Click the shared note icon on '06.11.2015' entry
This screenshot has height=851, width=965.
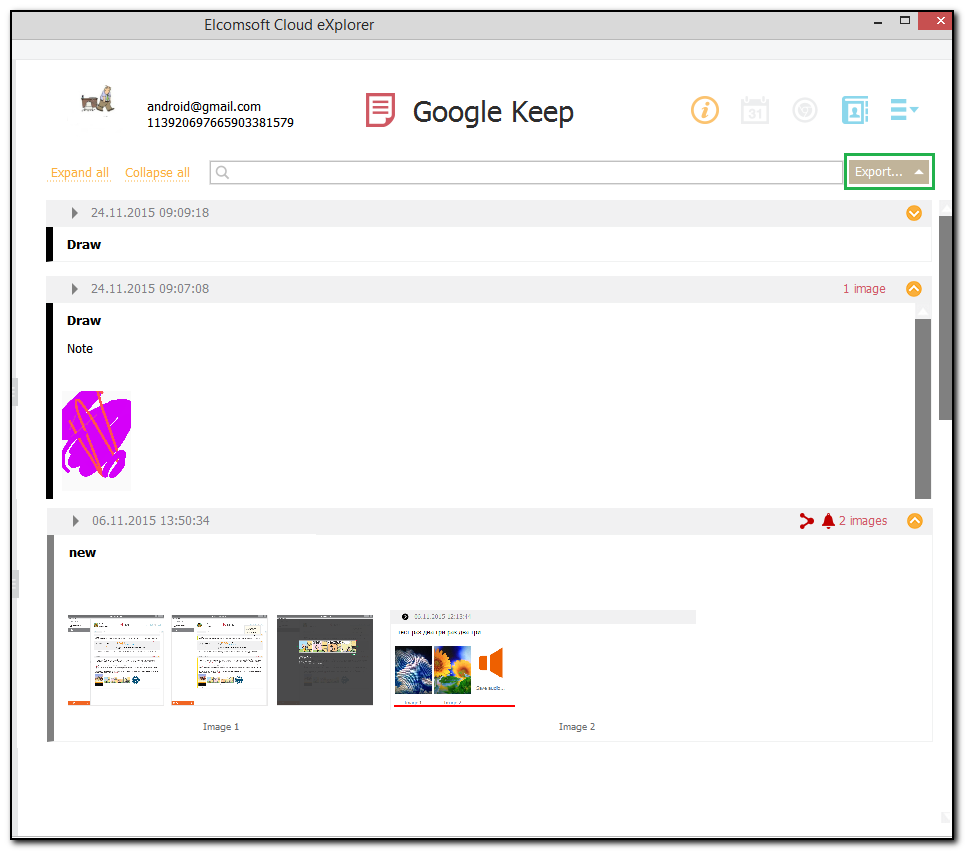[x=807, y=520]
